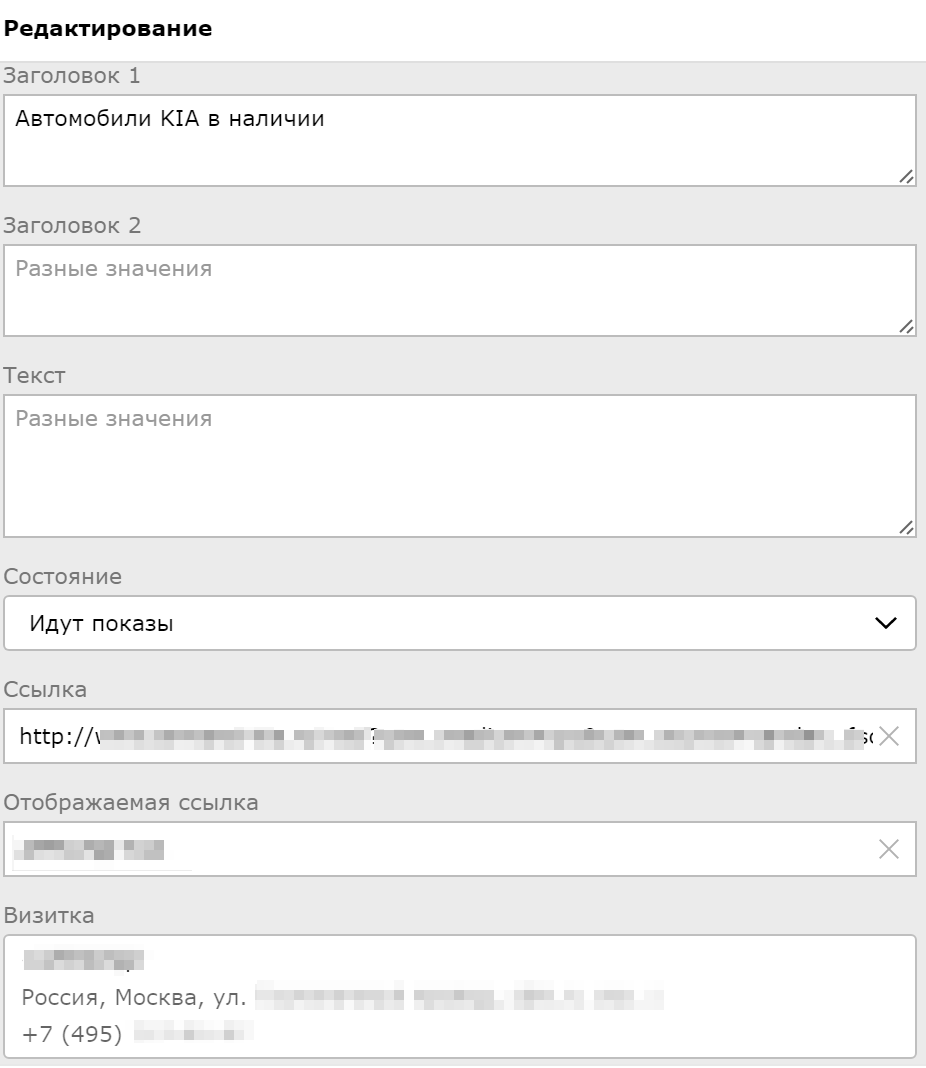Select the 'Идут показы' status value

101,624
